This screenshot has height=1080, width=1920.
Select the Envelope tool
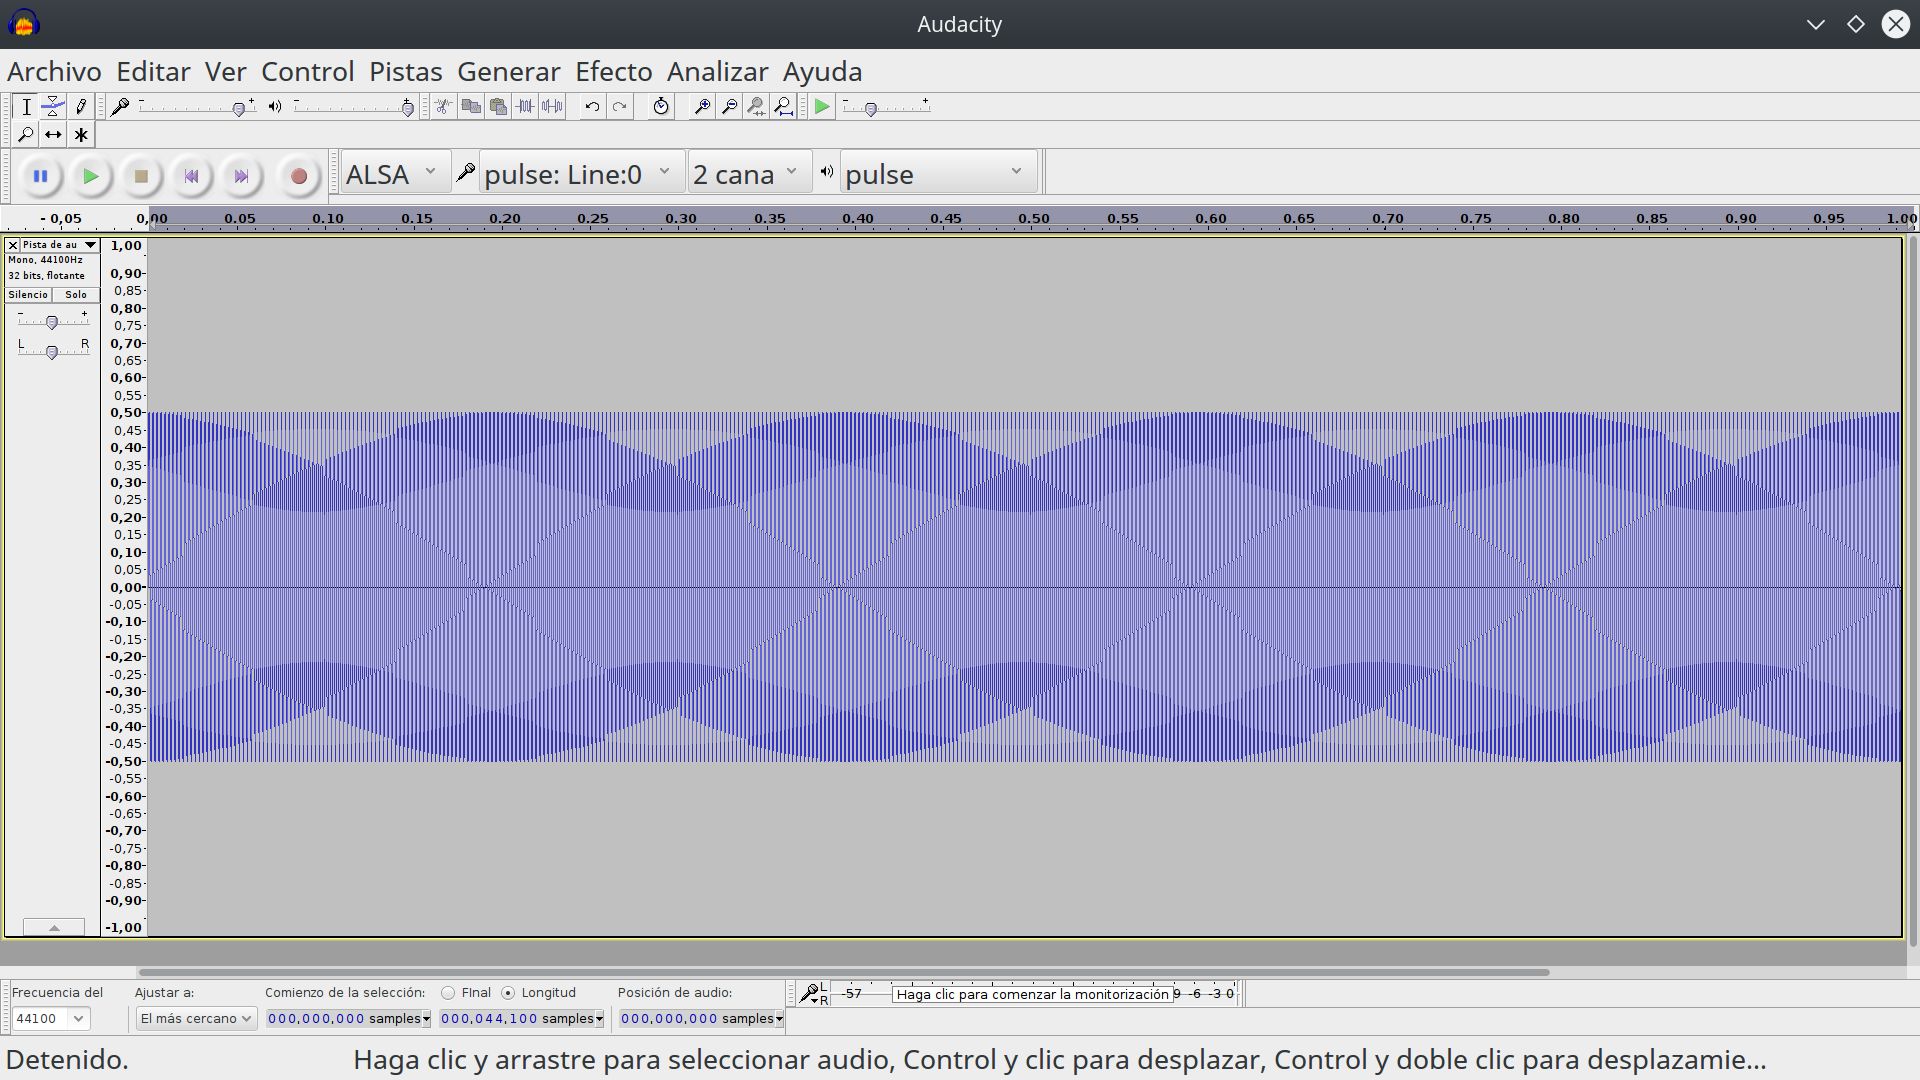(x=54, y=107)
